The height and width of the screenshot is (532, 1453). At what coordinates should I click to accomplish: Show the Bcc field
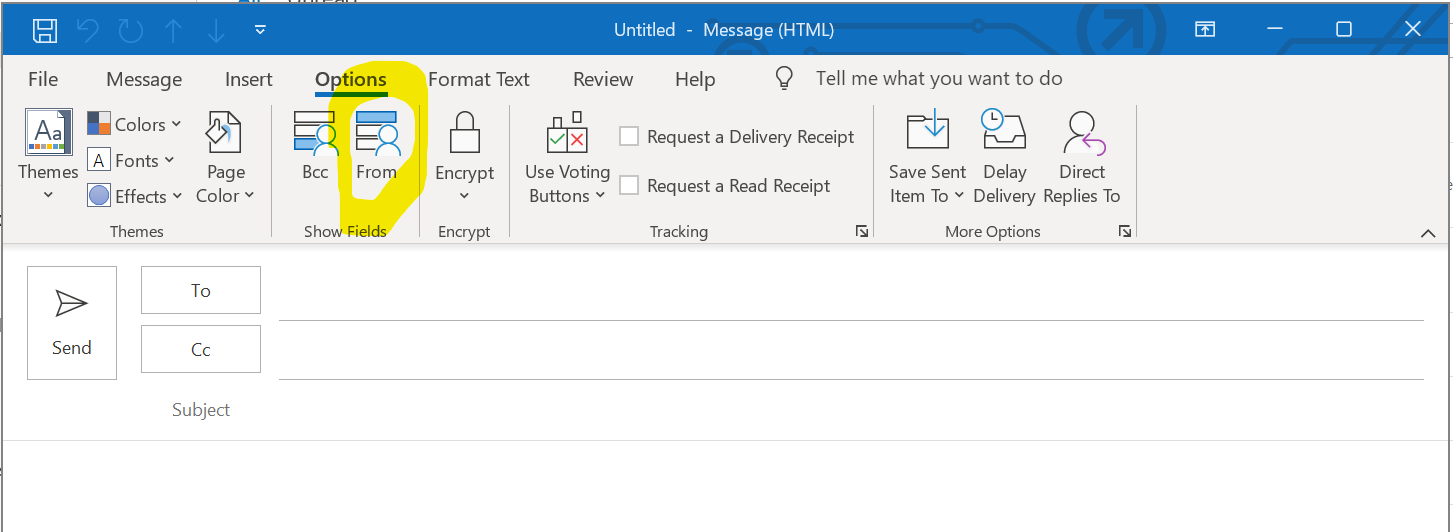tap(315, 146)
